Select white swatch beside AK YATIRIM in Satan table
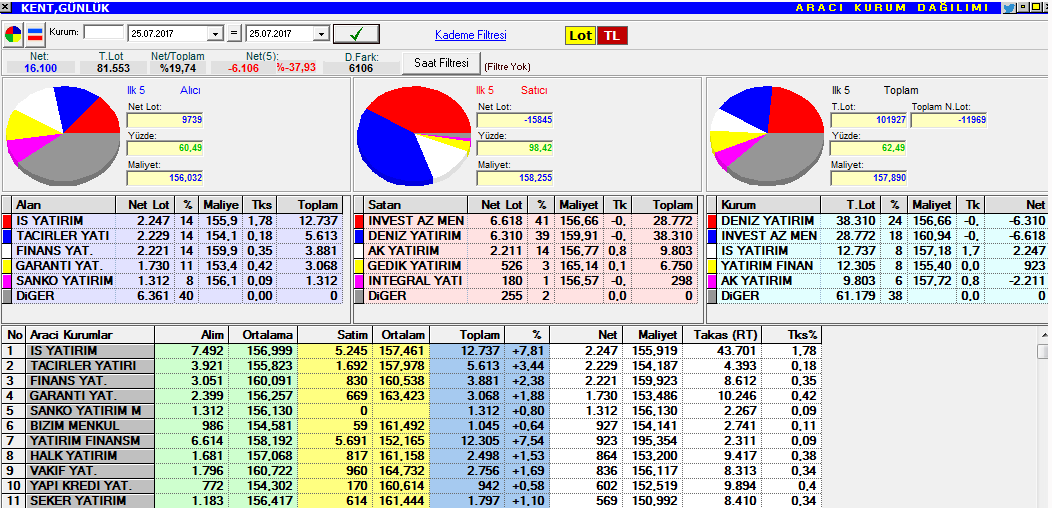 [359, 250]
